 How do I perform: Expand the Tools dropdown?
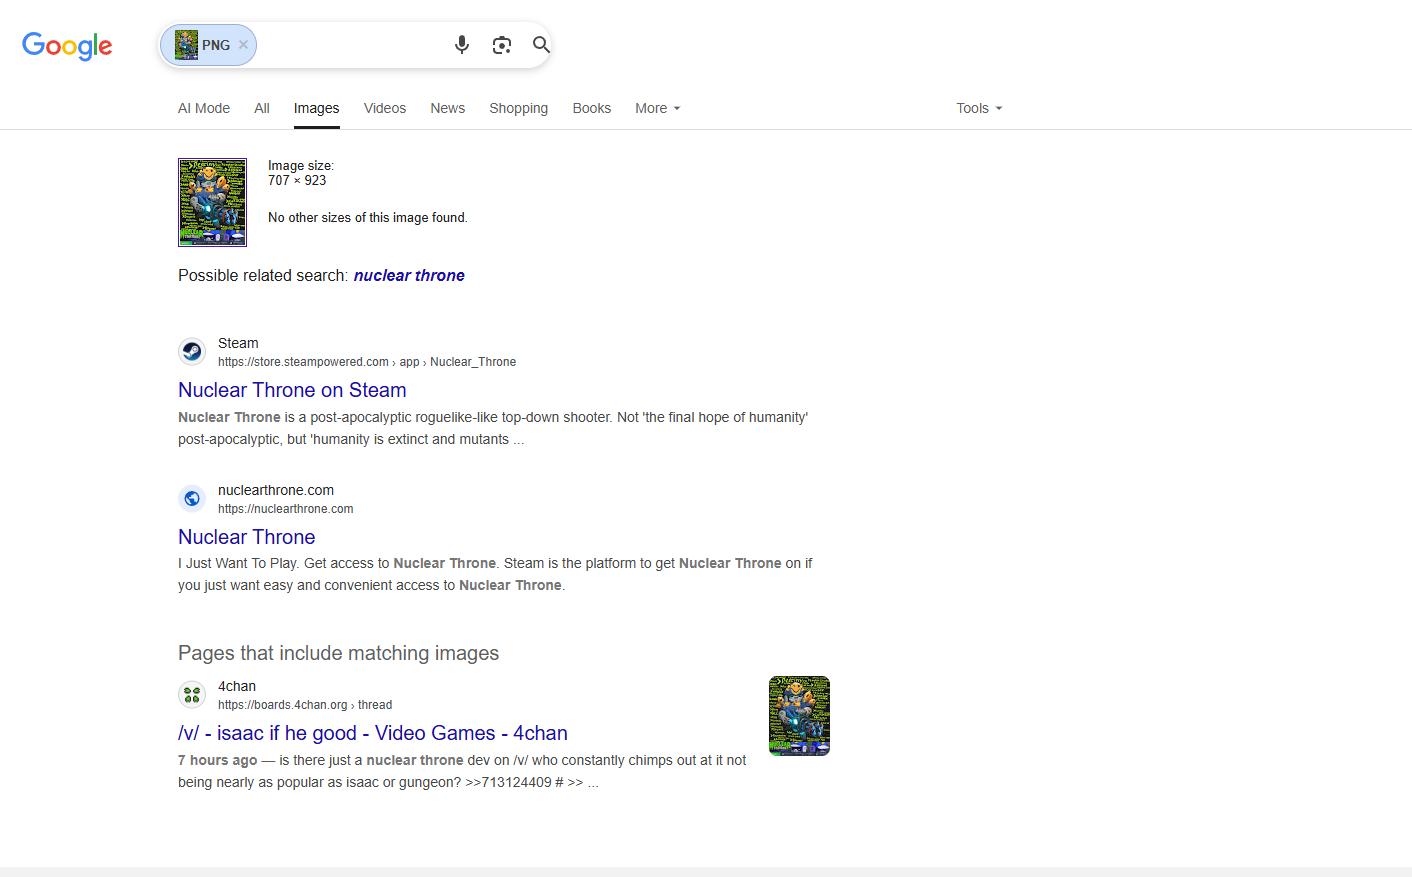click(979, 108)
